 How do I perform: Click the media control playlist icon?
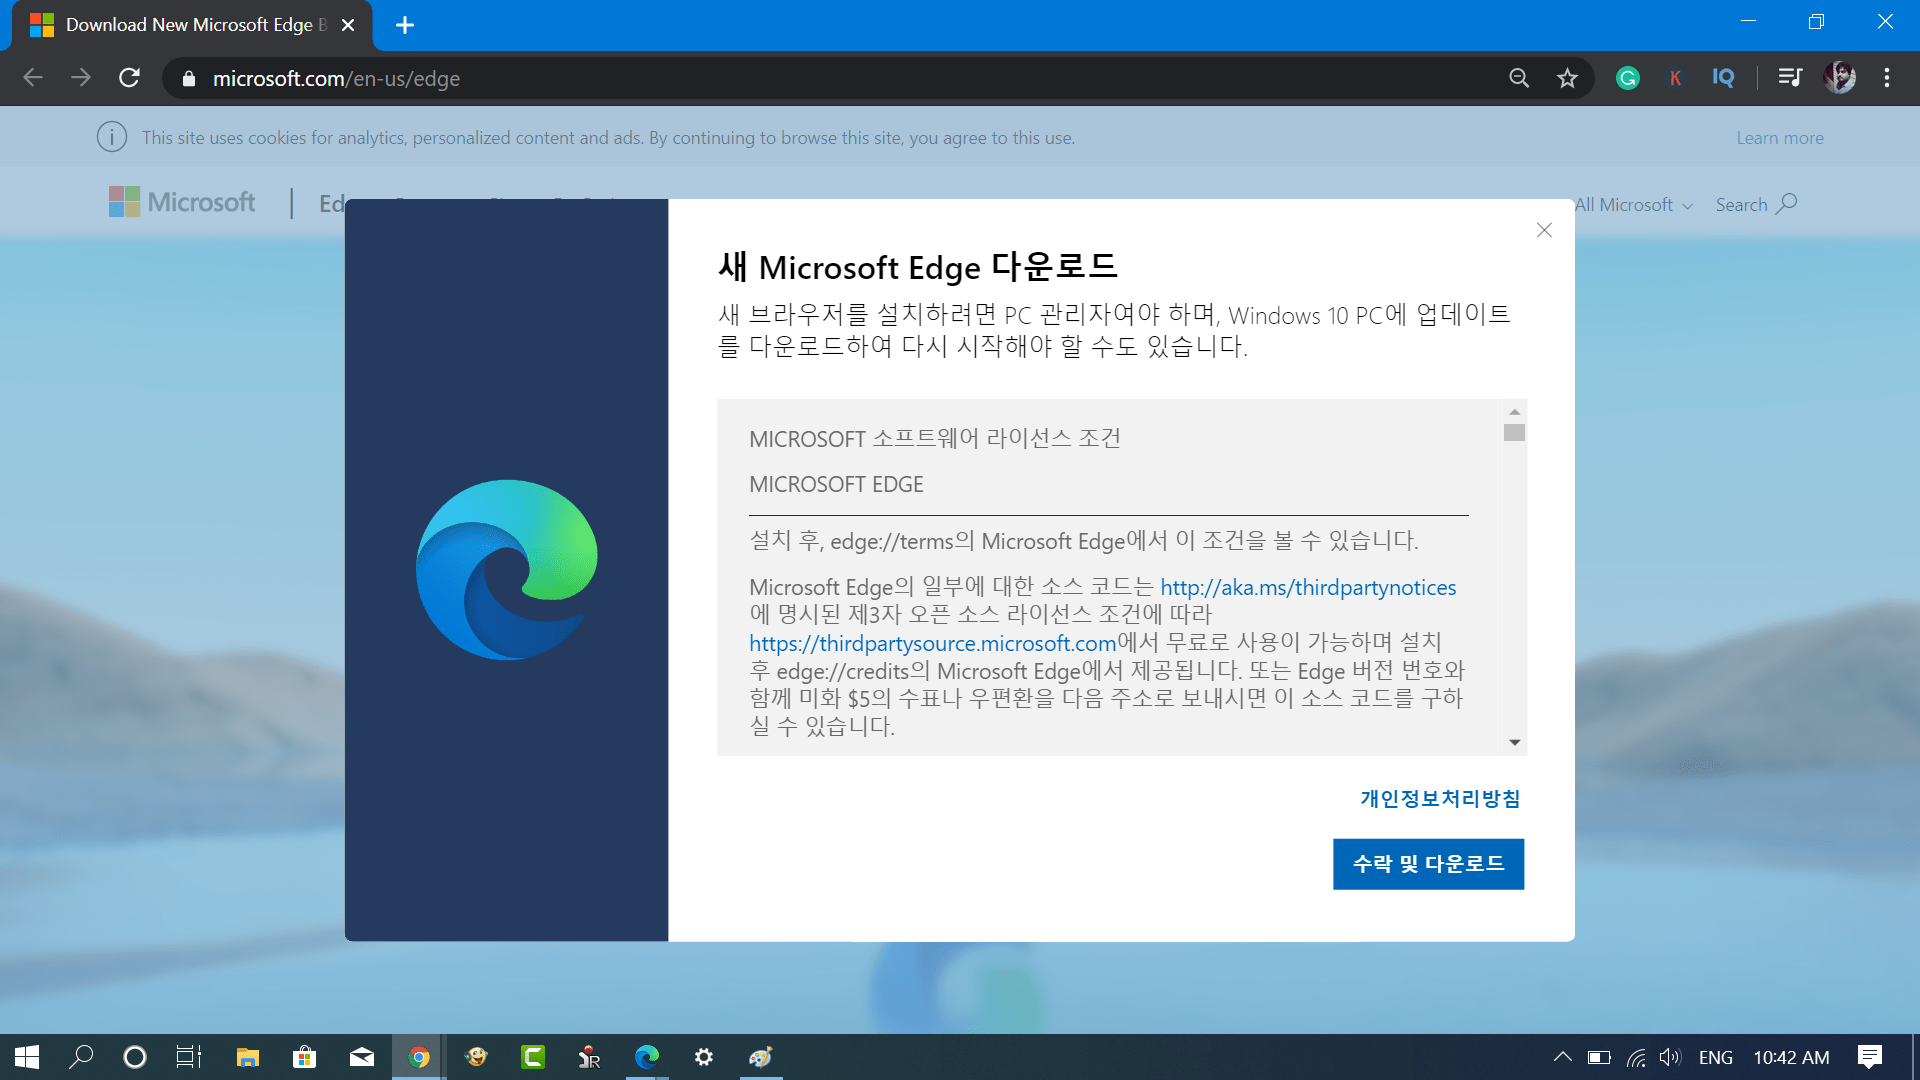[x=1790, y=78]
